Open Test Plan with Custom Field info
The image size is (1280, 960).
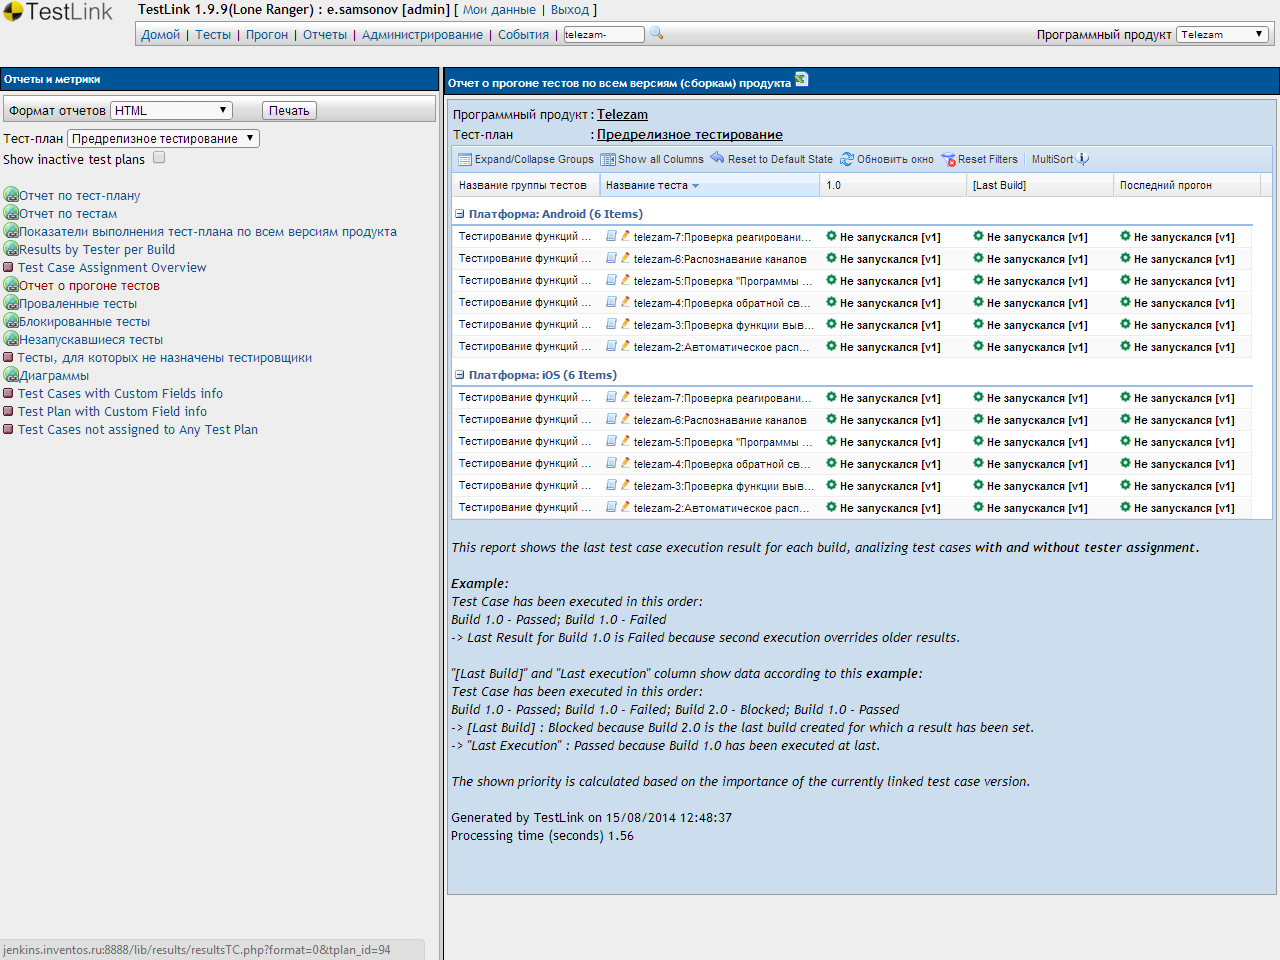tap(112, 411)
